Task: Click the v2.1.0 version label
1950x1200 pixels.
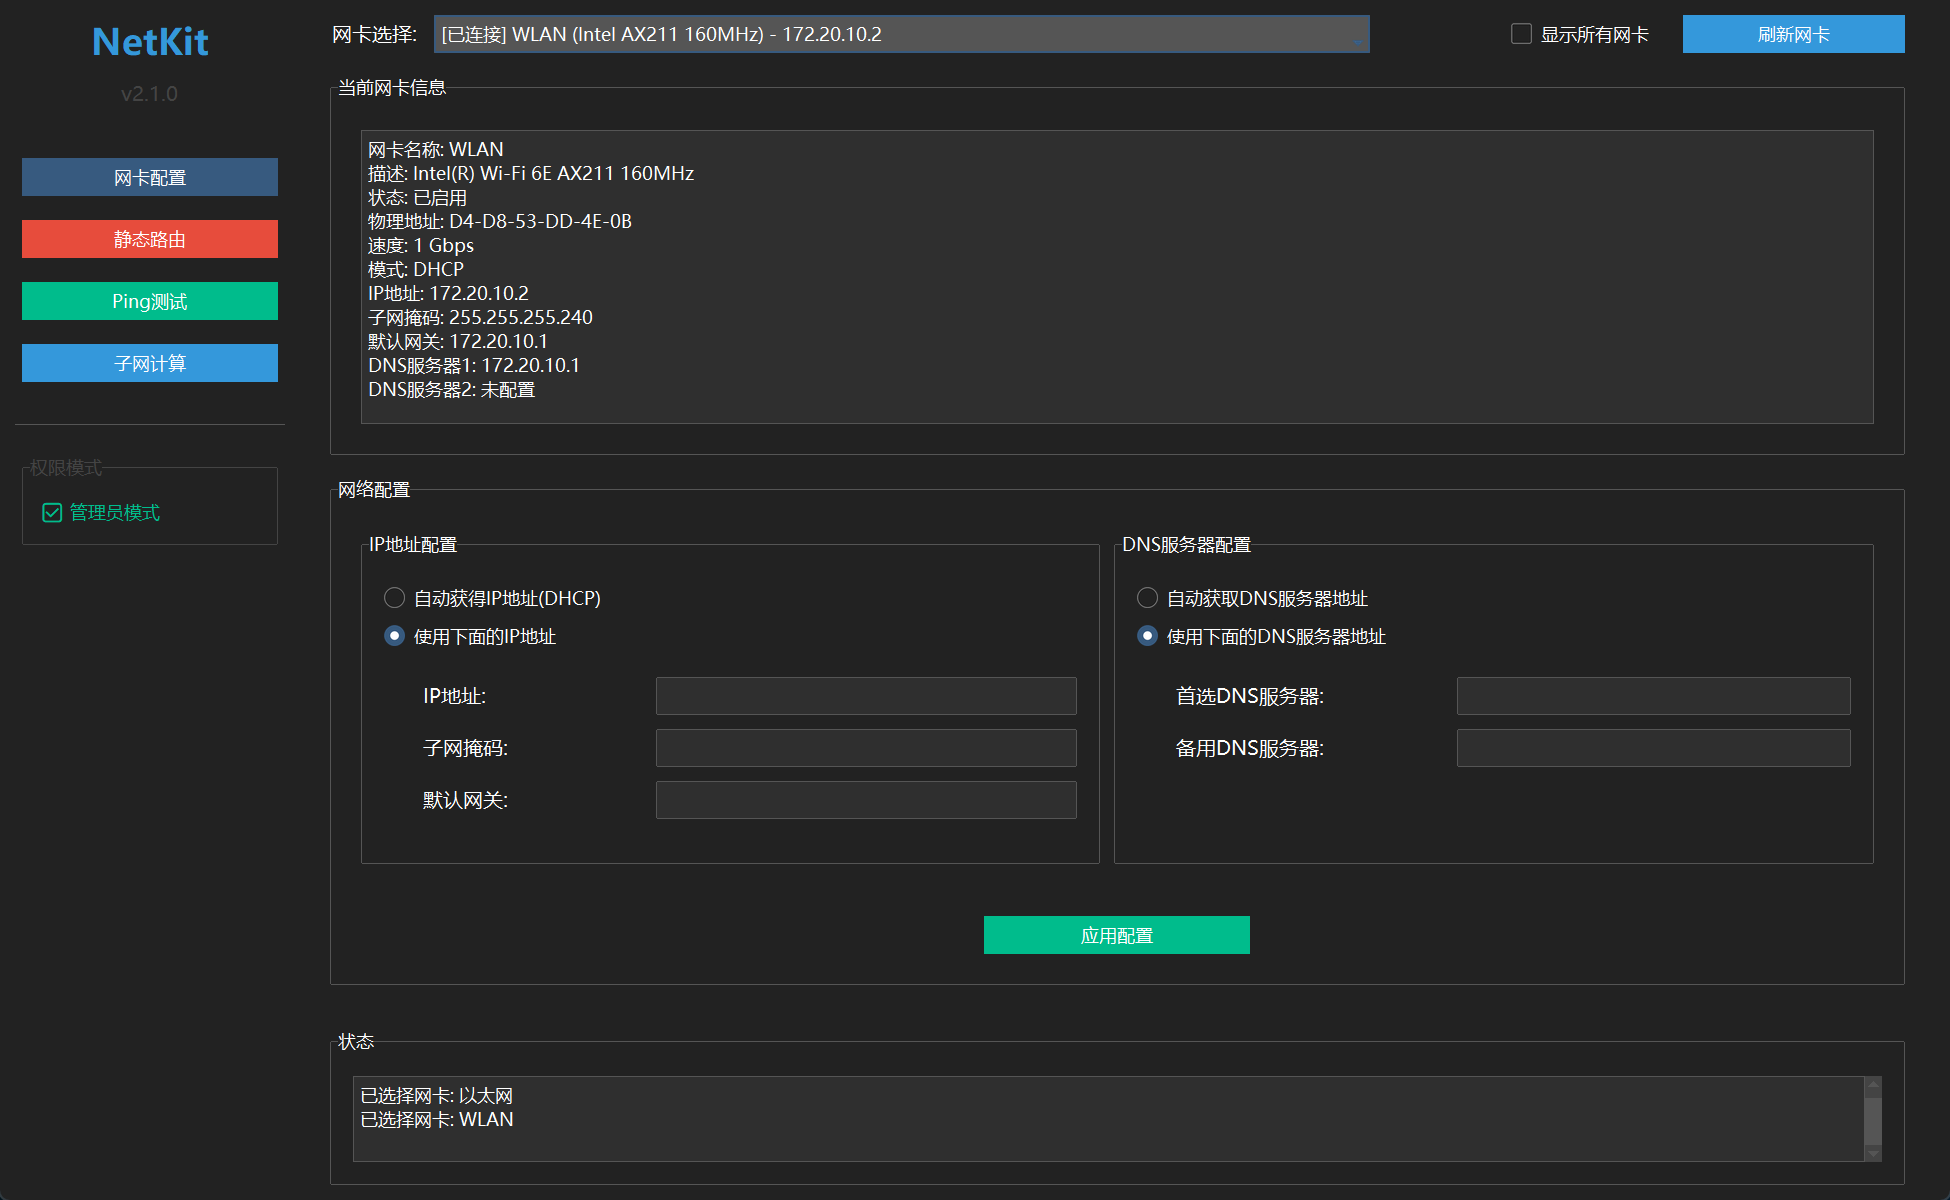Action: click(x=149, y=94)
